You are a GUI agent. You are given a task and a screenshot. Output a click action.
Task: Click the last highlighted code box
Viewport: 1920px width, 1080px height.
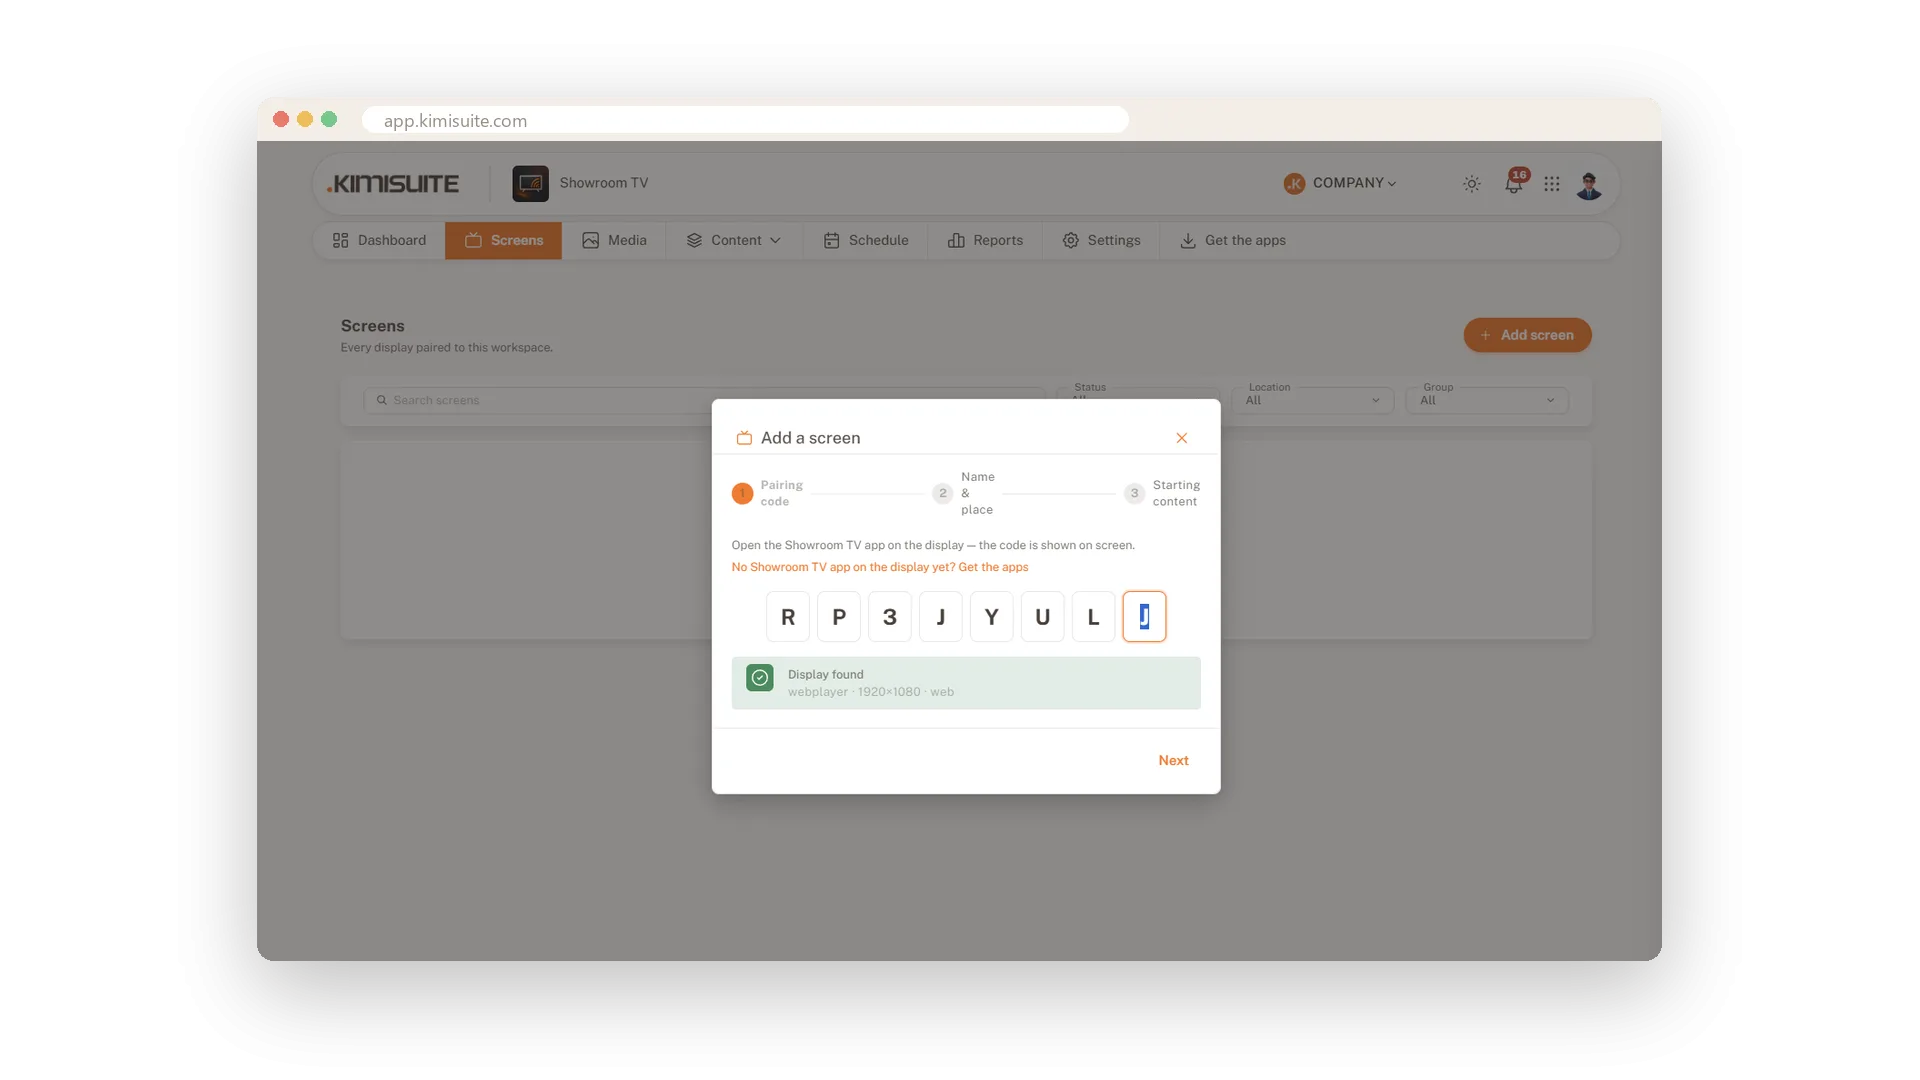tap(1145, 617)
